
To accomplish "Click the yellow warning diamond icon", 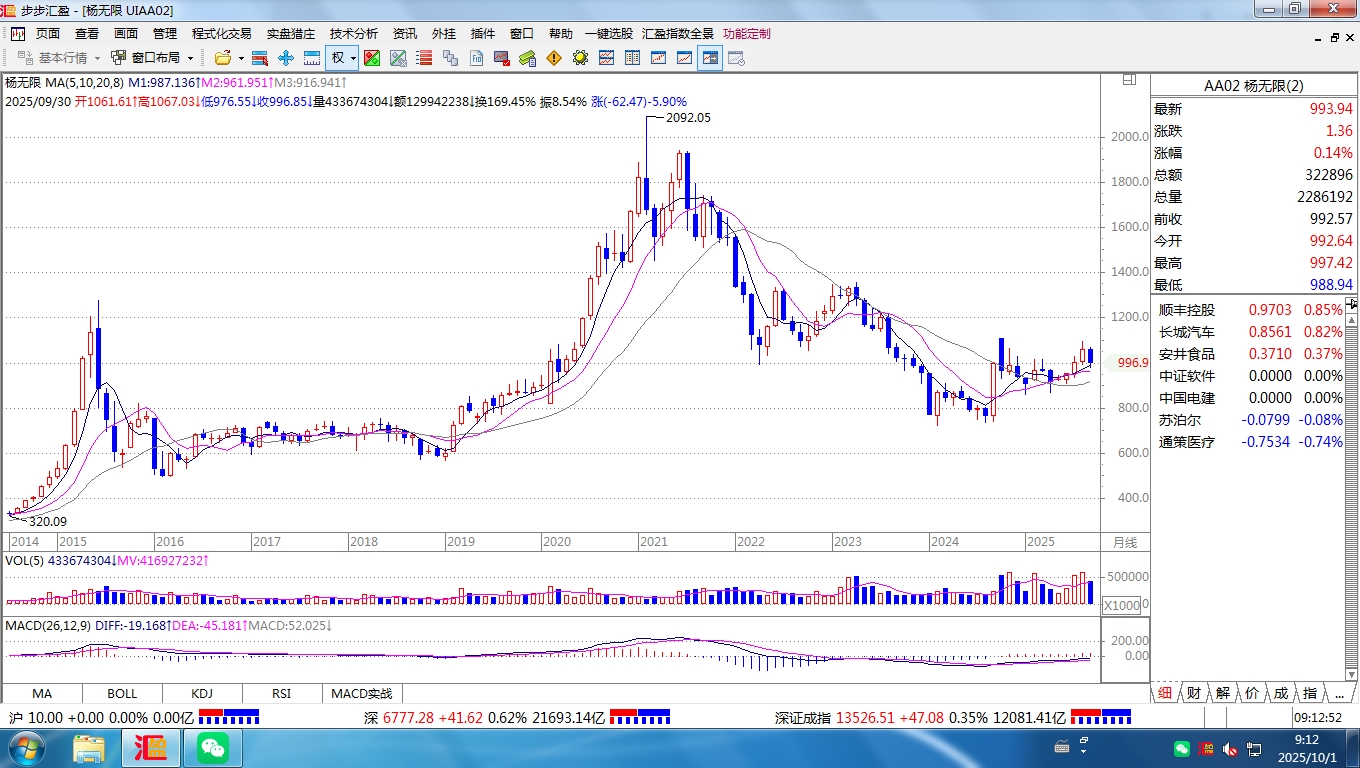I will pos(554,58).
